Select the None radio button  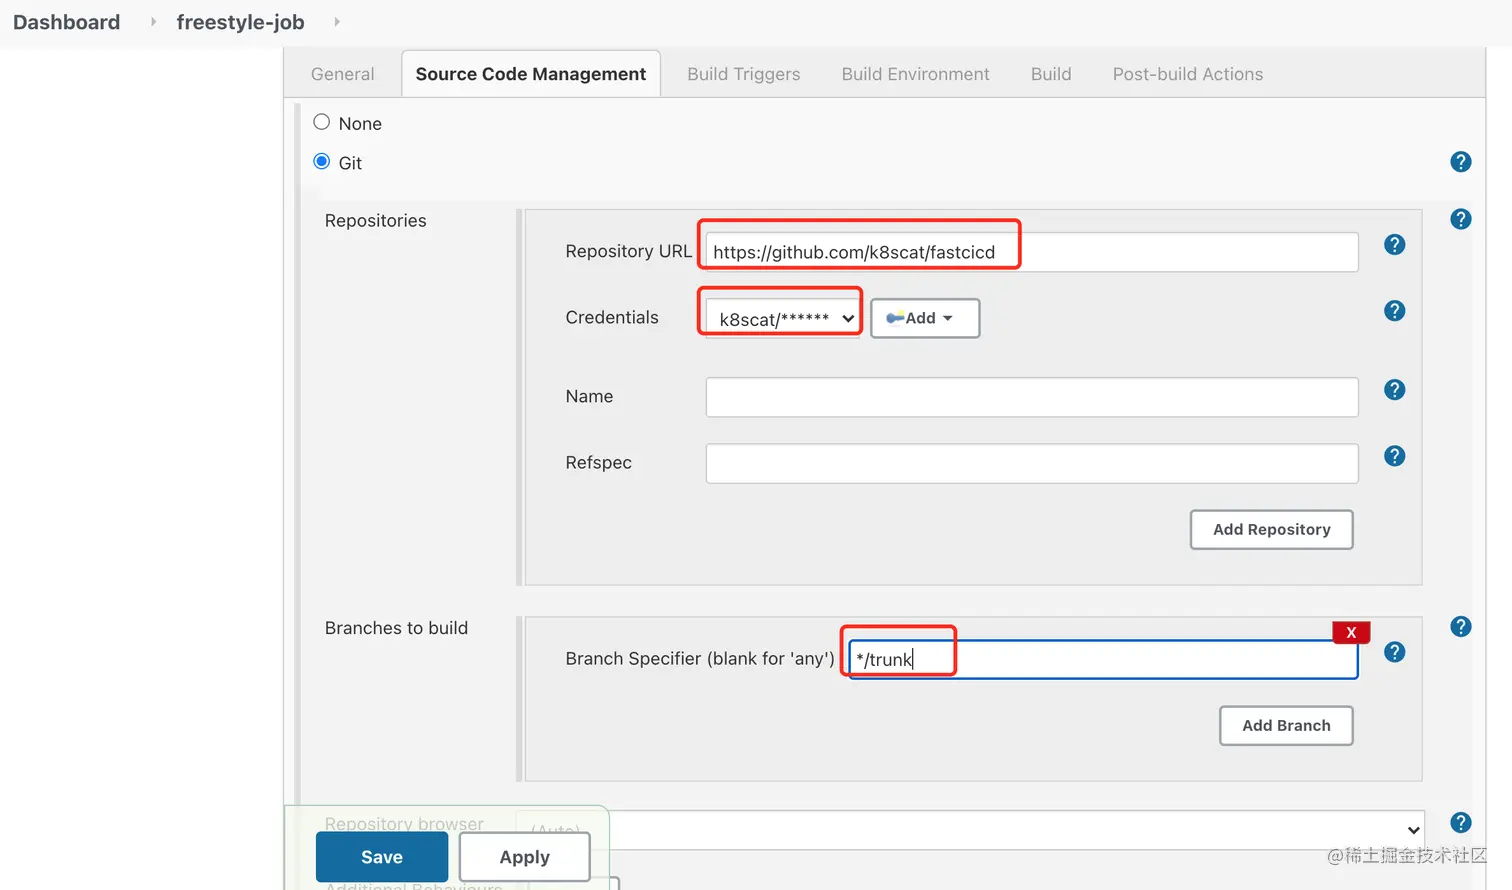322,122
